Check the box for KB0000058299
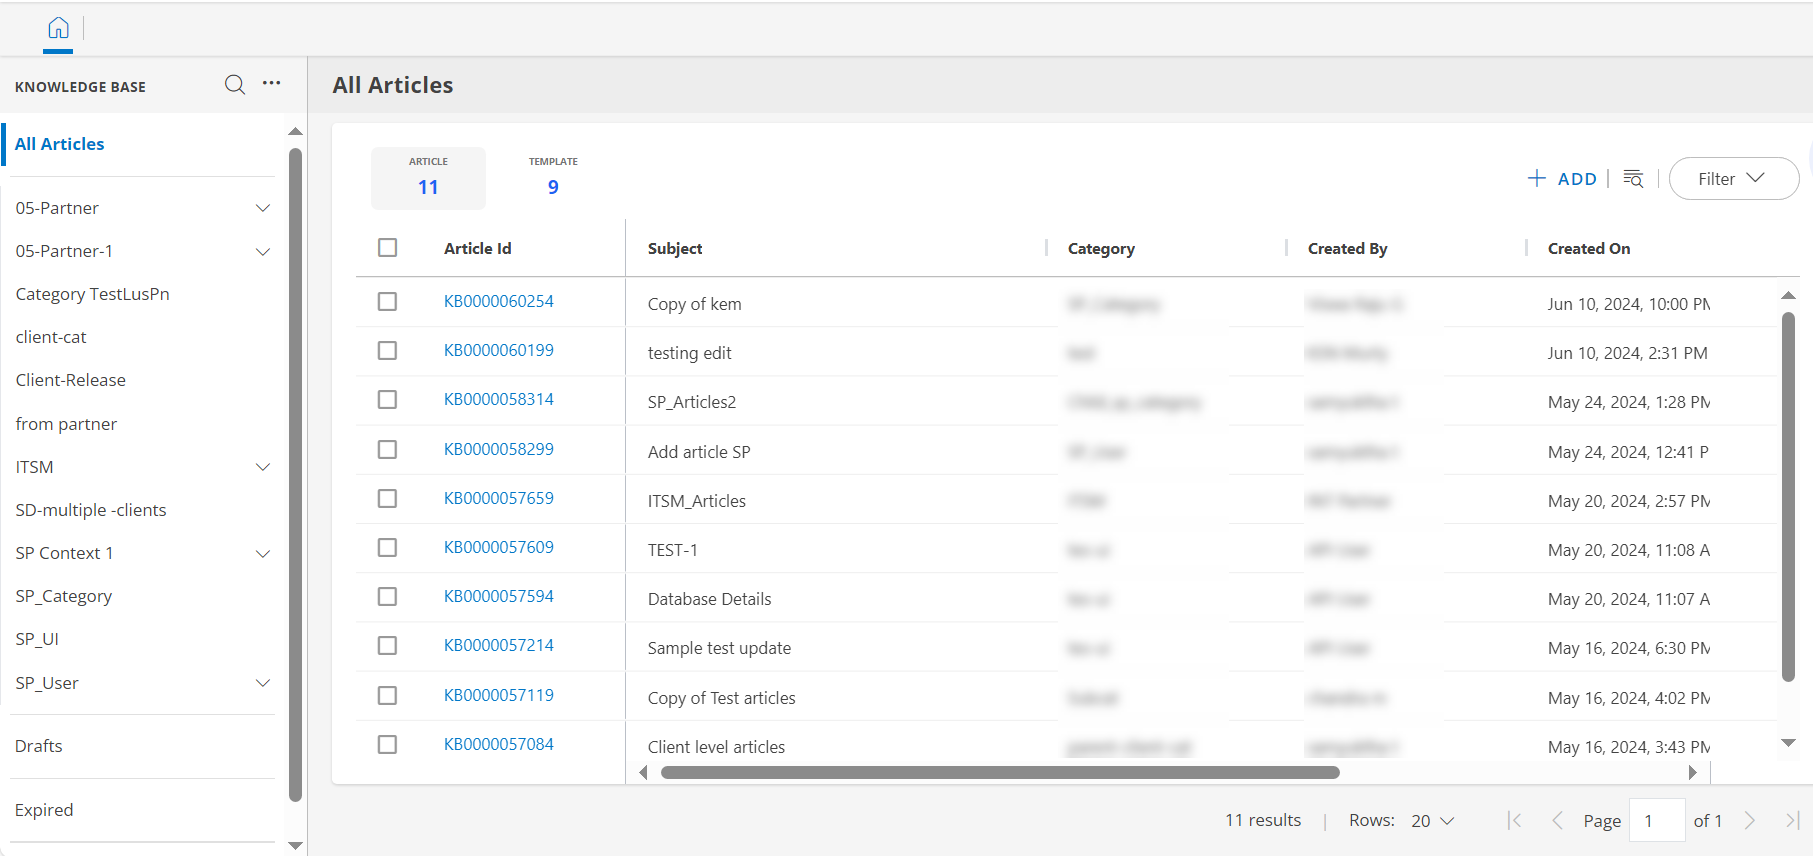 (x=388, y=449)
